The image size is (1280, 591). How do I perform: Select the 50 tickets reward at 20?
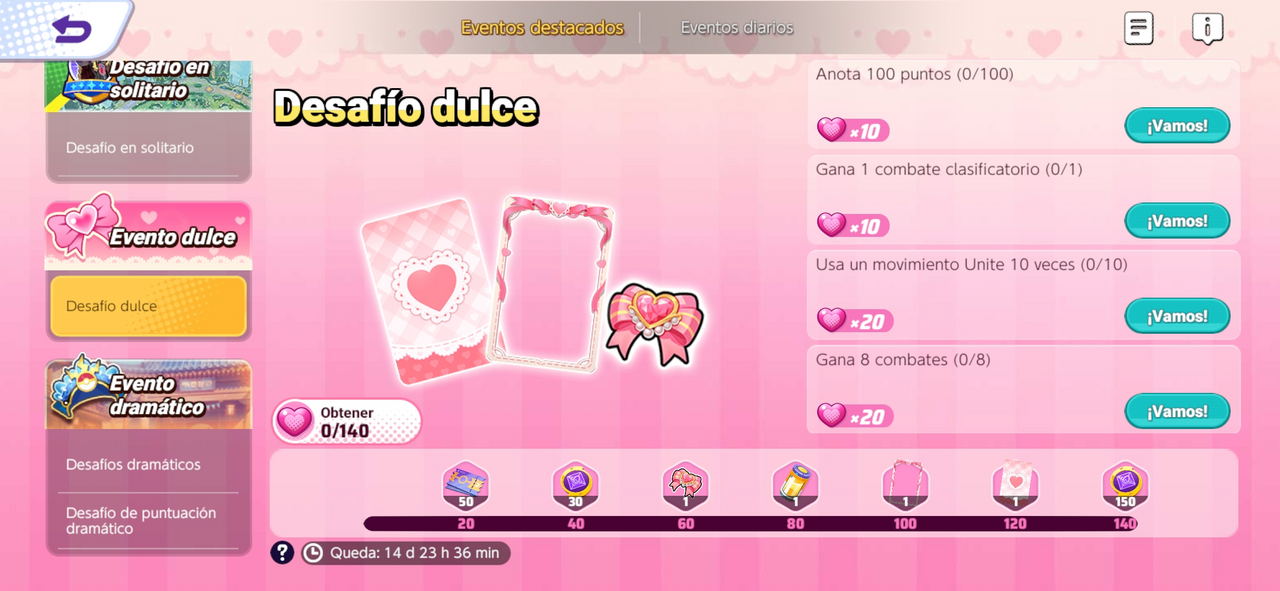(x=466, y=487)
